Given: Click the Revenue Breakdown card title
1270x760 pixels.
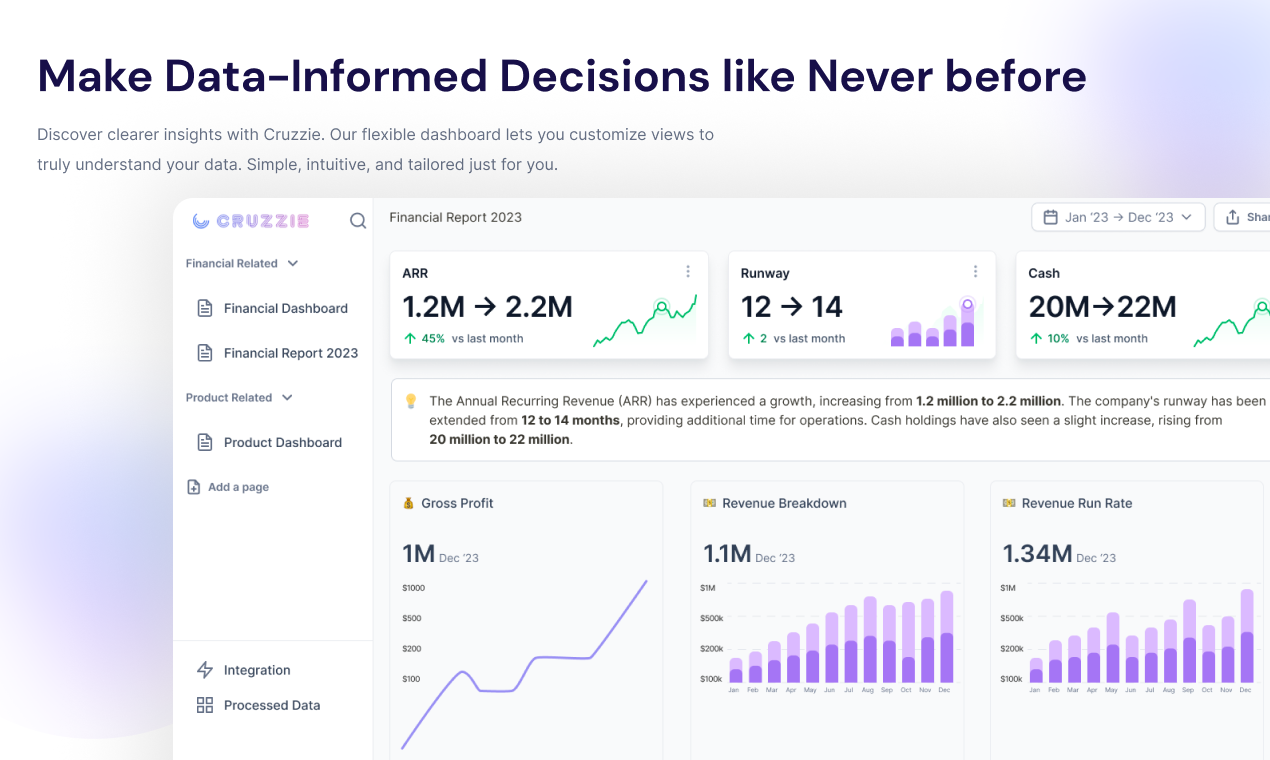Looking at the screenshot, I should tap(784, 503).
